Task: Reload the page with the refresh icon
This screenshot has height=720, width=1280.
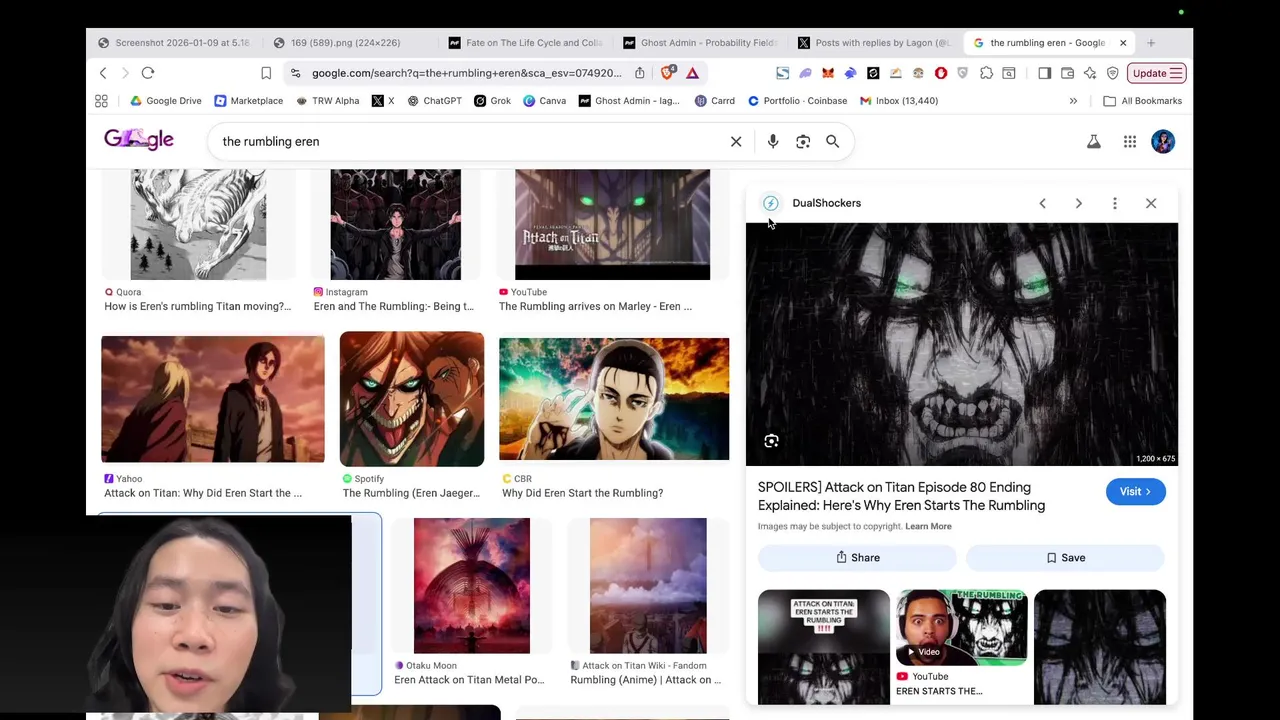Action: [x=148, y=73]
